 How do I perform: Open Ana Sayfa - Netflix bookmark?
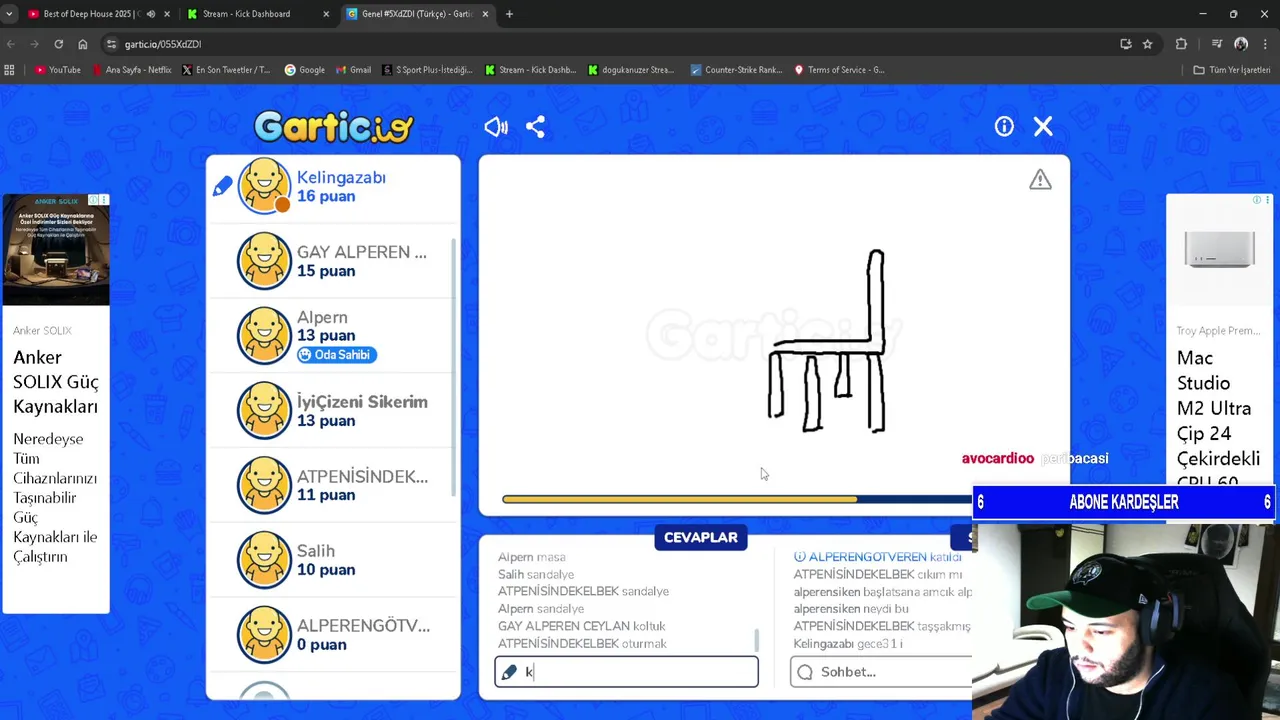(x=132, y=70)
